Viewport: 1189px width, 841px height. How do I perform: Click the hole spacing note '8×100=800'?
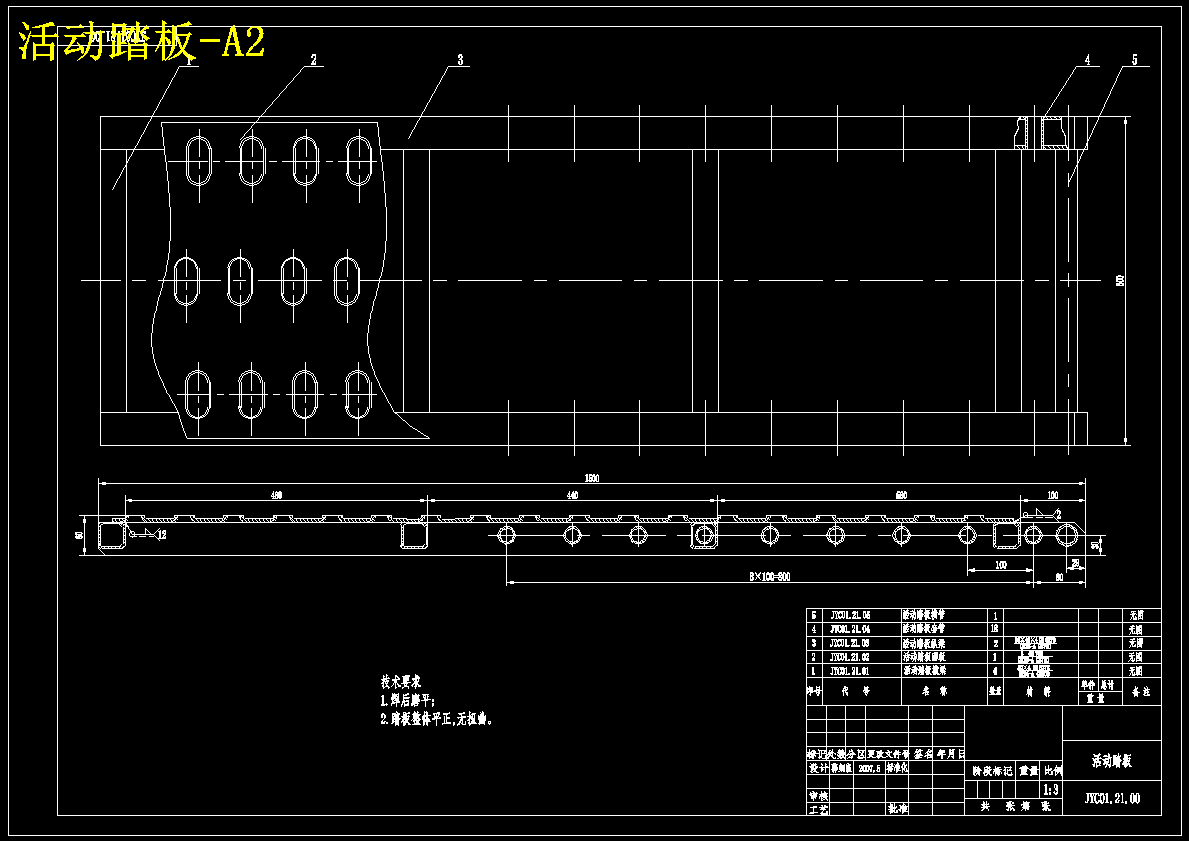tap(769, 577)
